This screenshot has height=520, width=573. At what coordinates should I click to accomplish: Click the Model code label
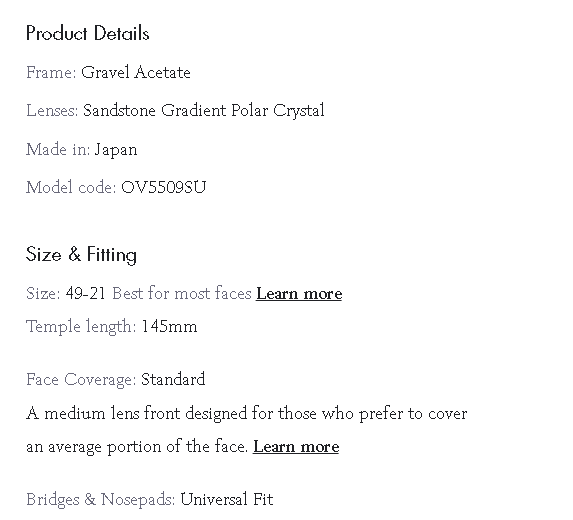click(71, 187)
